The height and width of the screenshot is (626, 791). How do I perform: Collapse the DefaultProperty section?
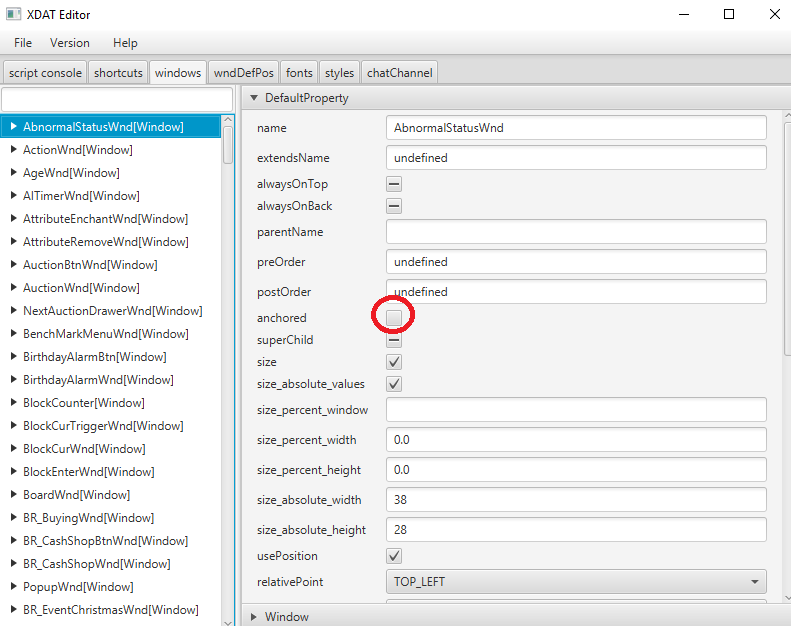pos(254,97)
